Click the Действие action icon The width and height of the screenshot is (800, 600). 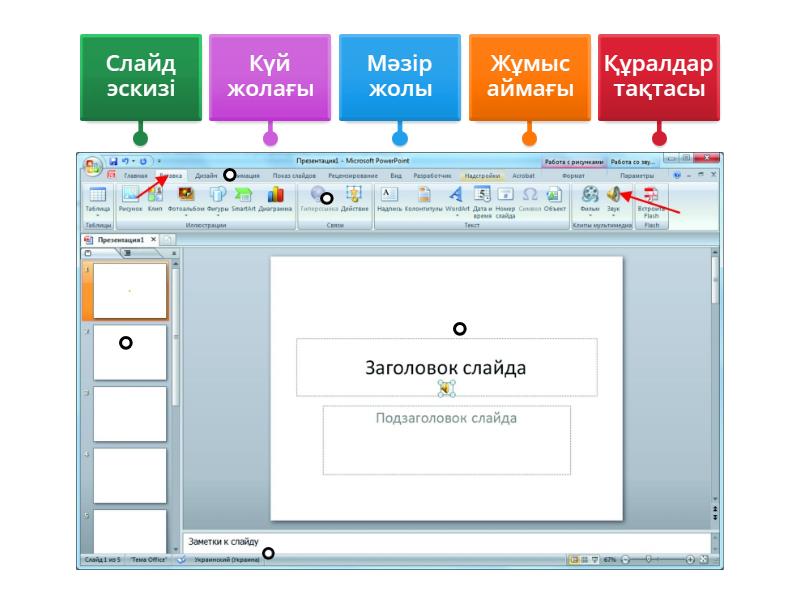(x=354, y=198)
